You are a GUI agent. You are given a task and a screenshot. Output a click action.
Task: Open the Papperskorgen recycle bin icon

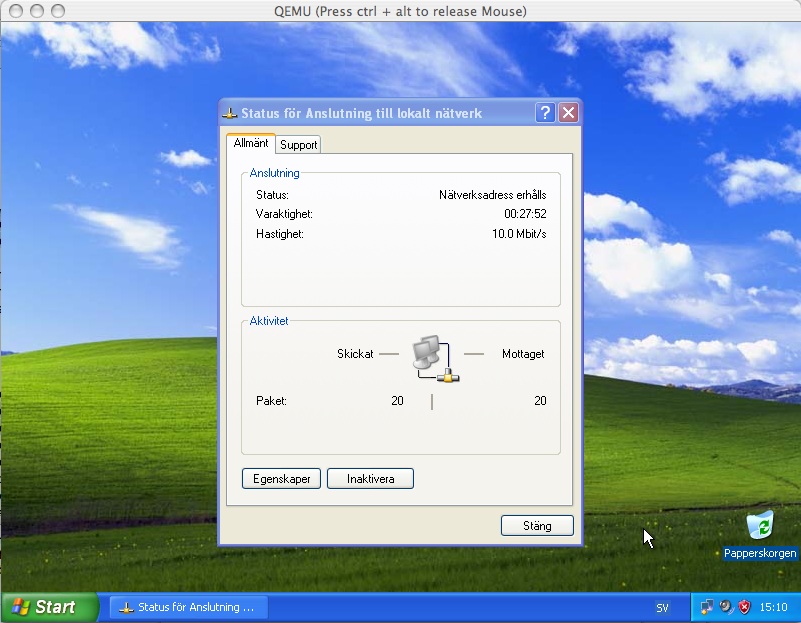[760, 525]
